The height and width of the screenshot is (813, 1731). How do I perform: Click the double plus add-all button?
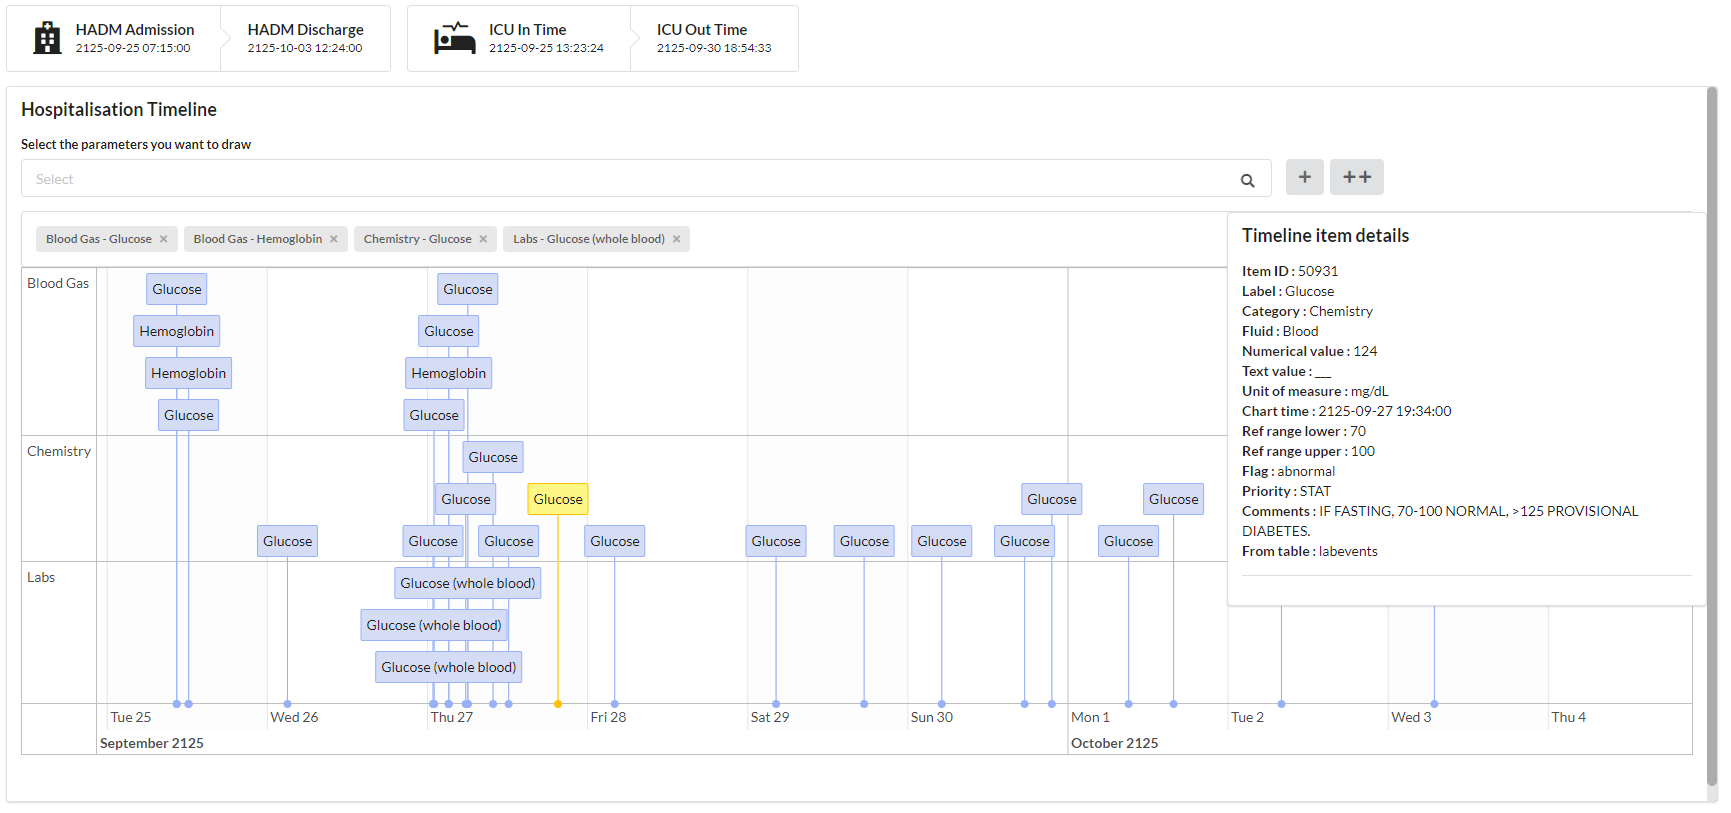pos(1357,177)
